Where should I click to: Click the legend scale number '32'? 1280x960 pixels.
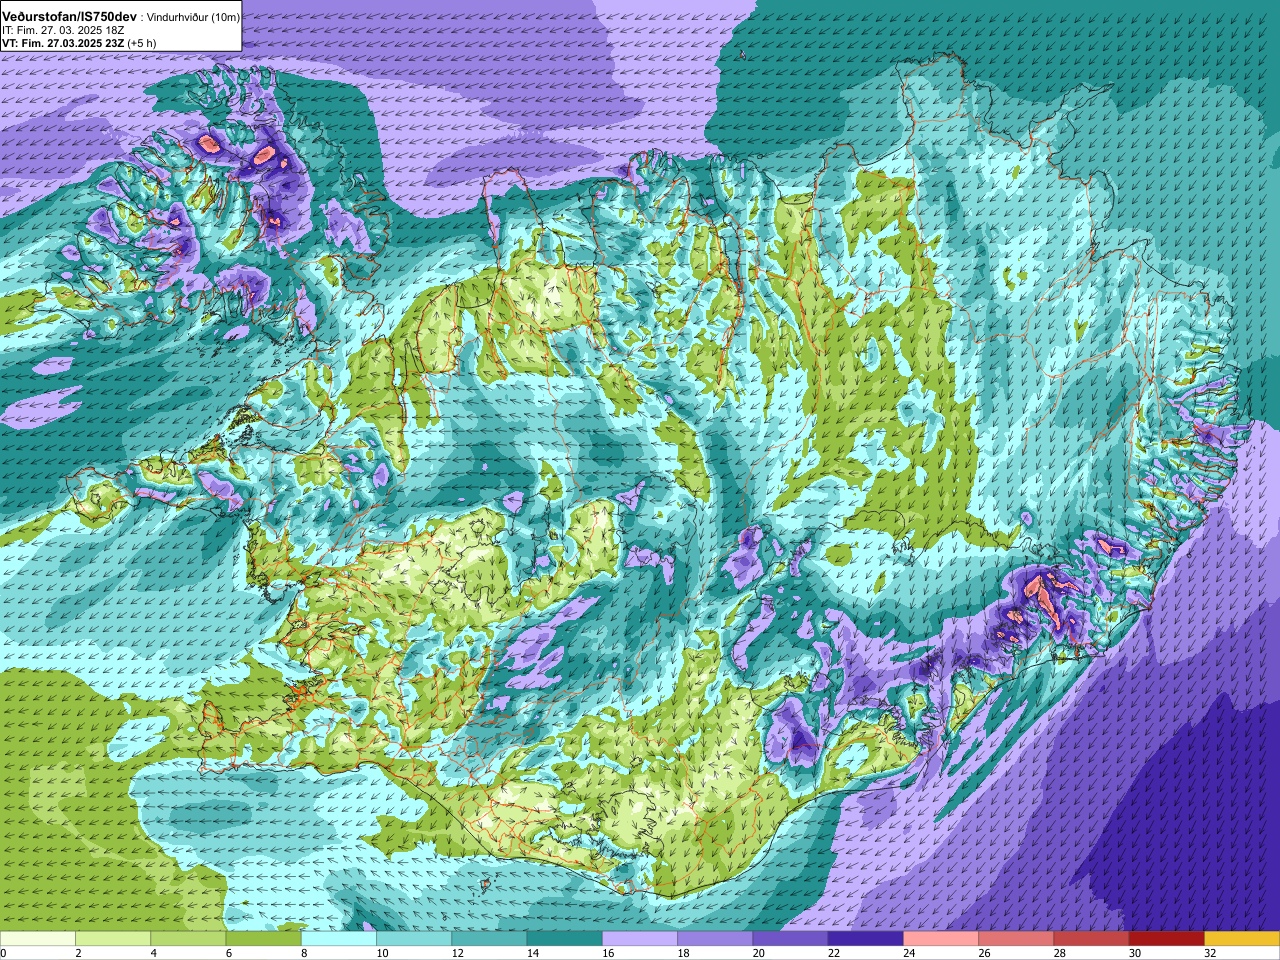pos(1210,953)
